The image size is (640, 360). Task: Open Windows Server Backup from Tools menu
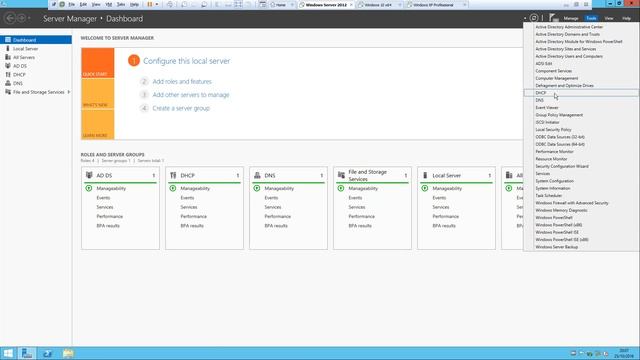(557, 247)
